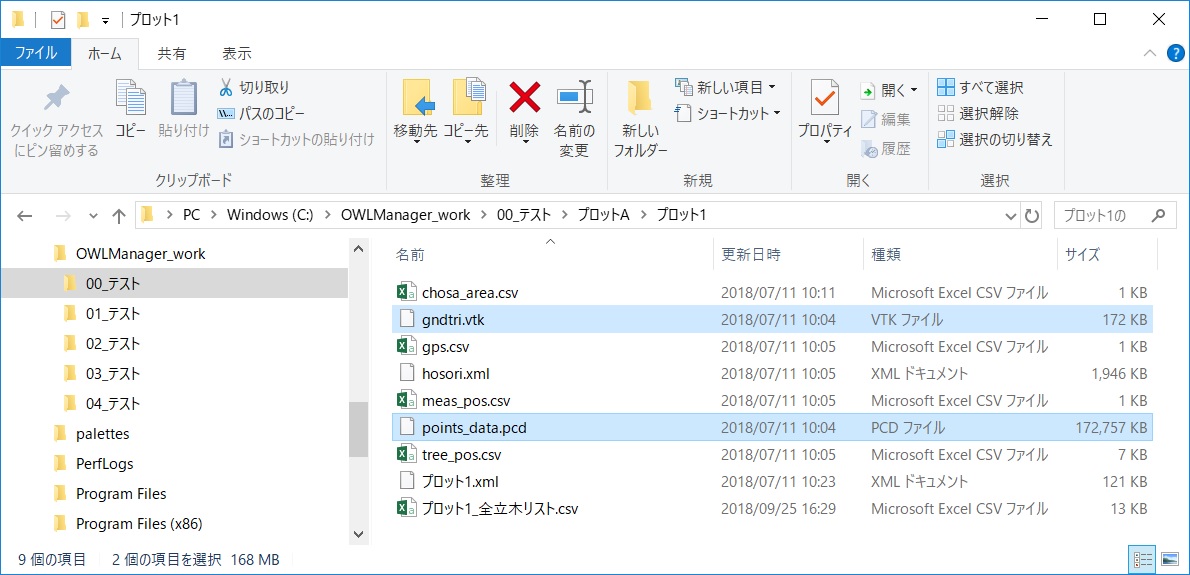This screenshot has height=575, width=1190.
Task: Click the new folder icon in title bar
Action: coord(83,20)
